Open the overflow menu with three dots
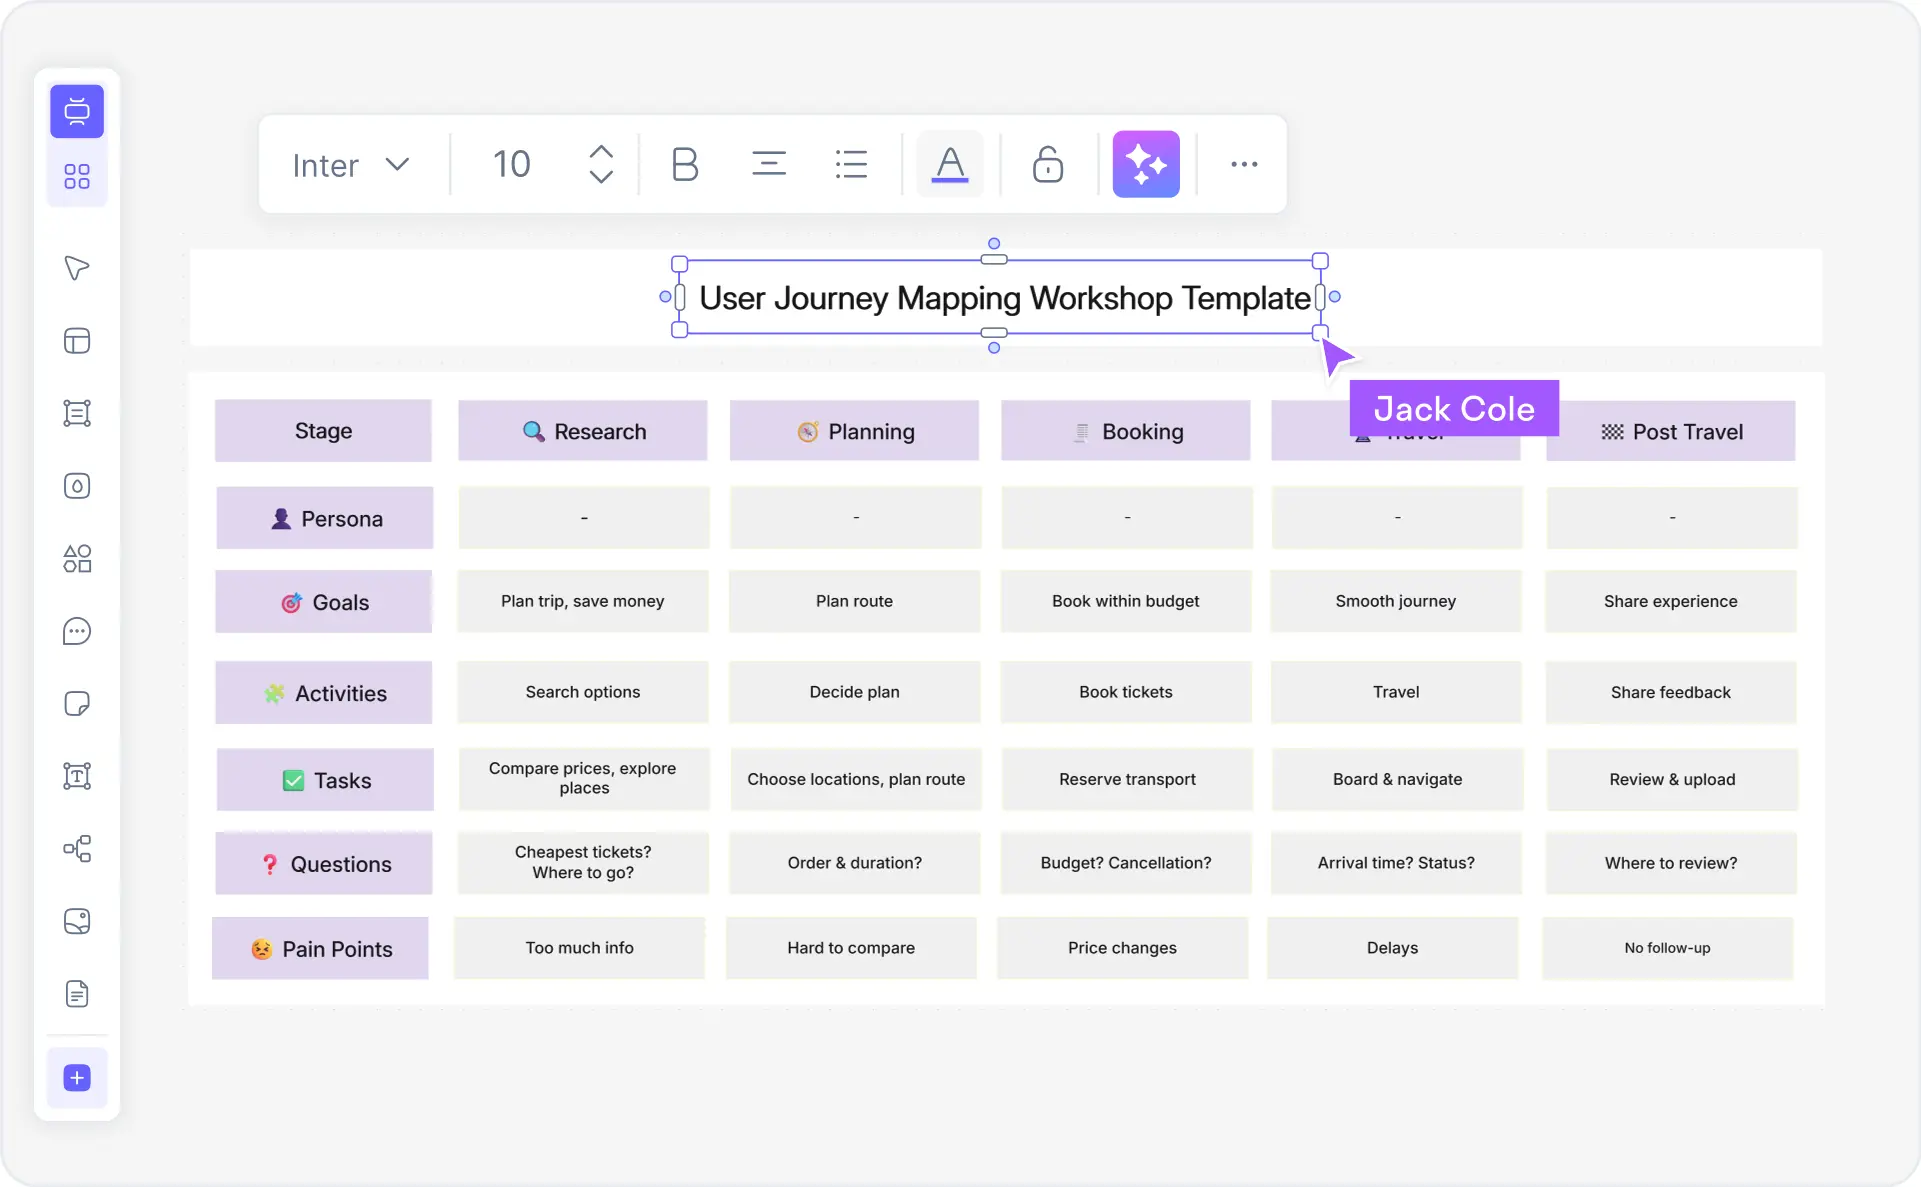 coord(1243,164)
